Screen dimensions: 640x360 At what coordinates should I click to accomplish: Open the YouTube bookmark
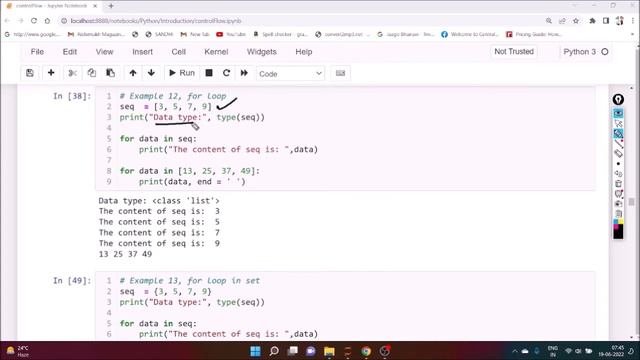[x=231, y=34]
